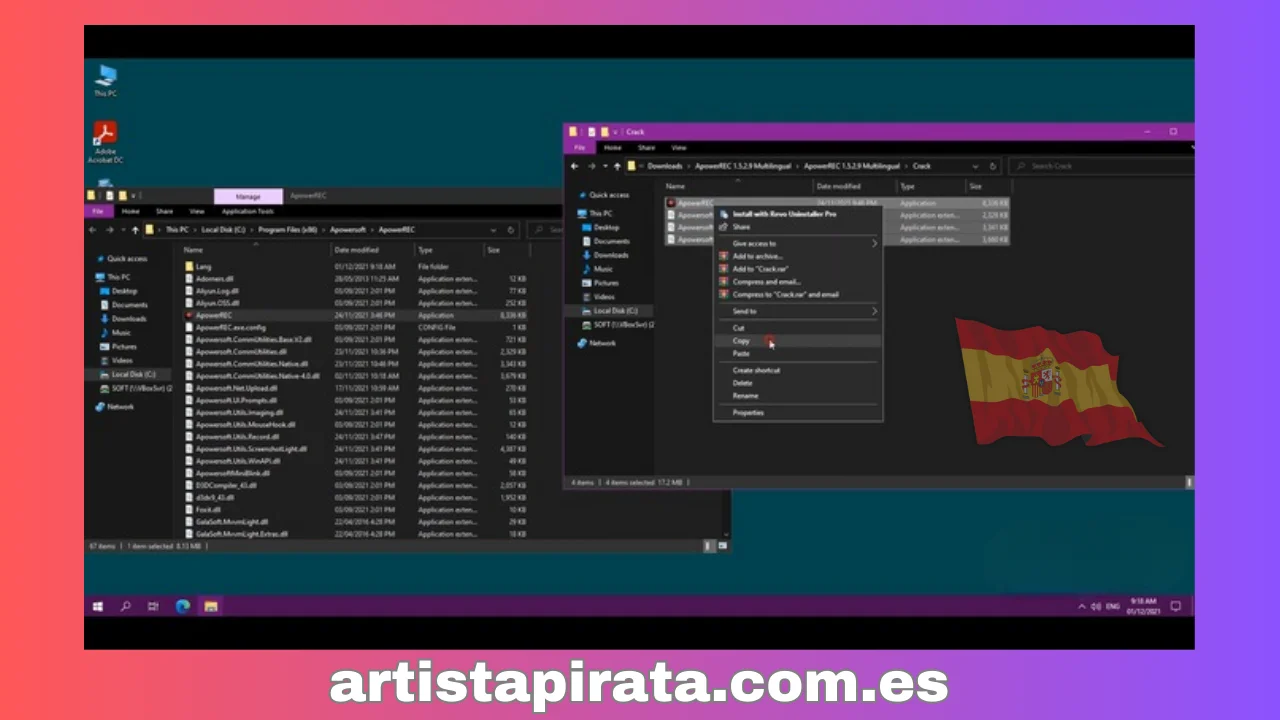Image resolution: width=1280 pixels, height=720 pixels.
Task: Expand Send to submenu
Action: click(x=798, y=311)
